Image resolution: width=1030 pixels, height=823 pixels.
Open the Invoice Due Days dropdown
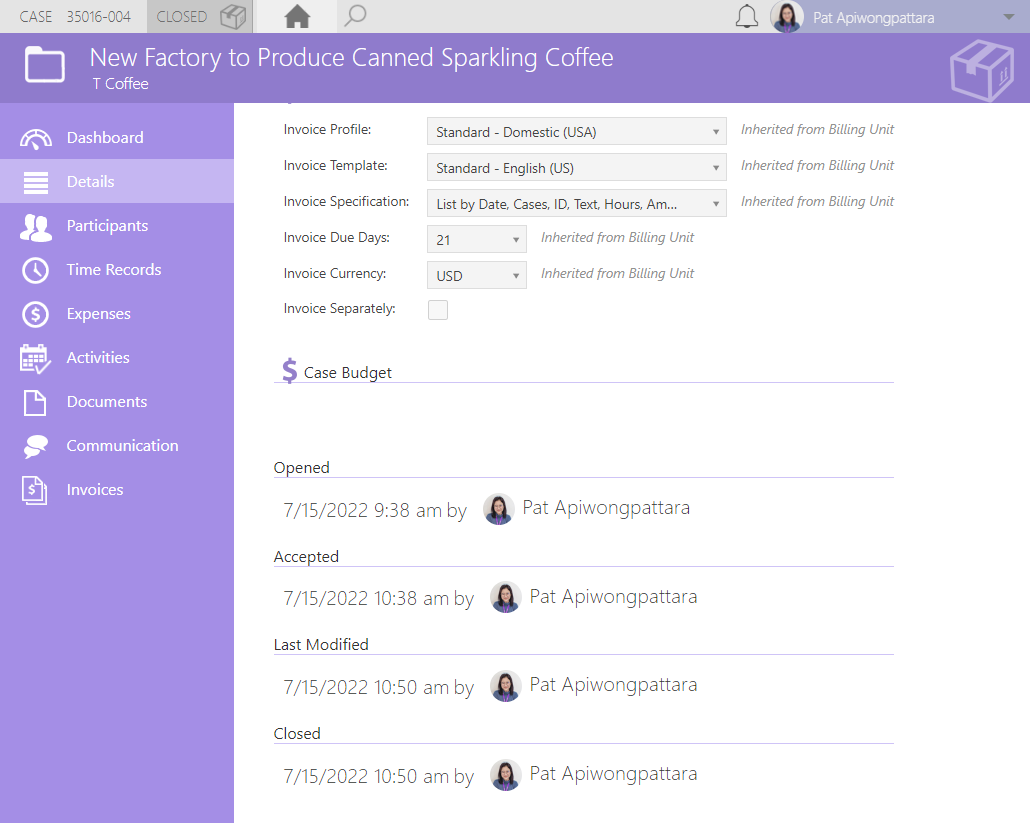(477, 240)
